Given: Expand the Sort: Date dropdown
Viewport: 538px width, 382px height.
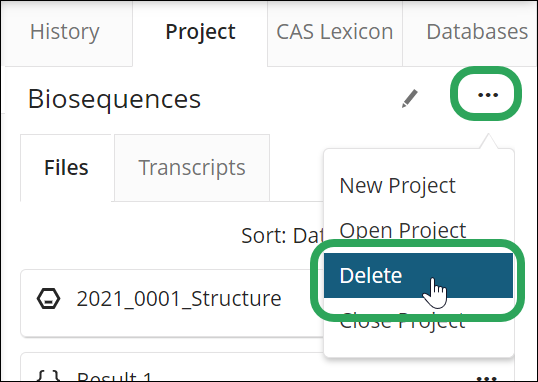Looking at the screenshot, I should (282, 236).
